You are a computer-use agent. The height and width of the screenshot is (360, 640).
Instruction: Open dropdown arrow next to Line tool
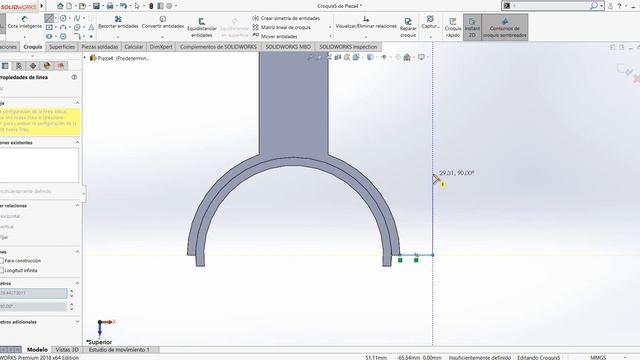56,18
